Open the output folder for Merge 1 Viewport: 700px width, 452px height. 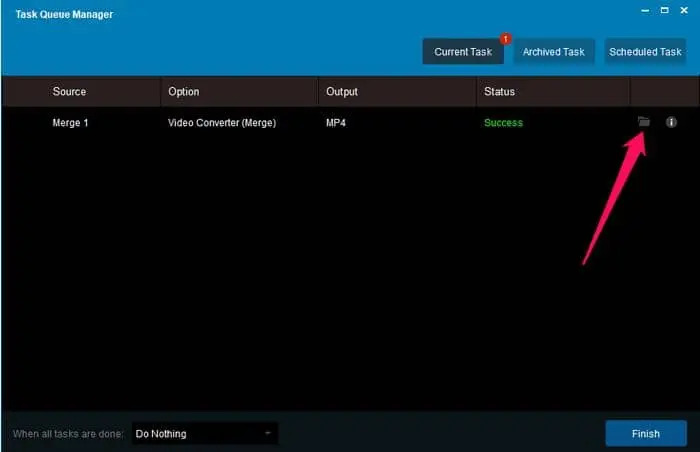[x=644, y=122]
